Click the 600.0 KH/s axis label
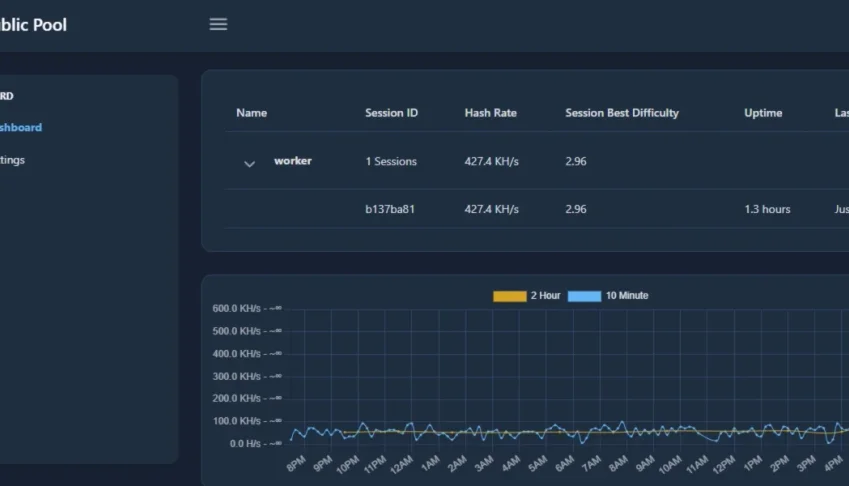Viewport: 849px width, 486px height. (x=247, y=308)
